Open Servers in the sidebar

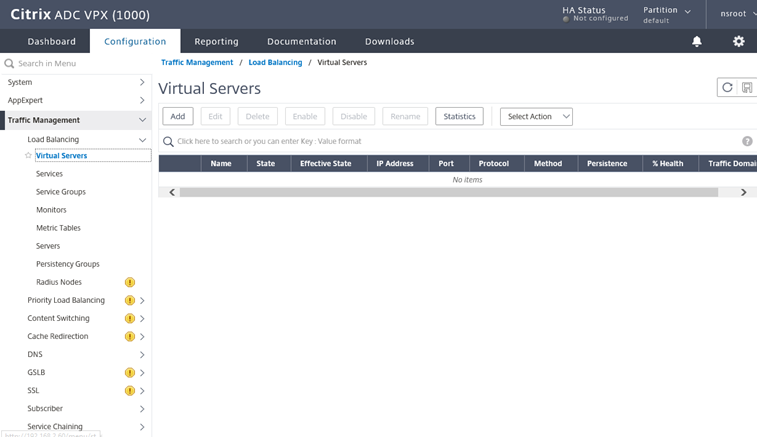click(x=48, y=246)
